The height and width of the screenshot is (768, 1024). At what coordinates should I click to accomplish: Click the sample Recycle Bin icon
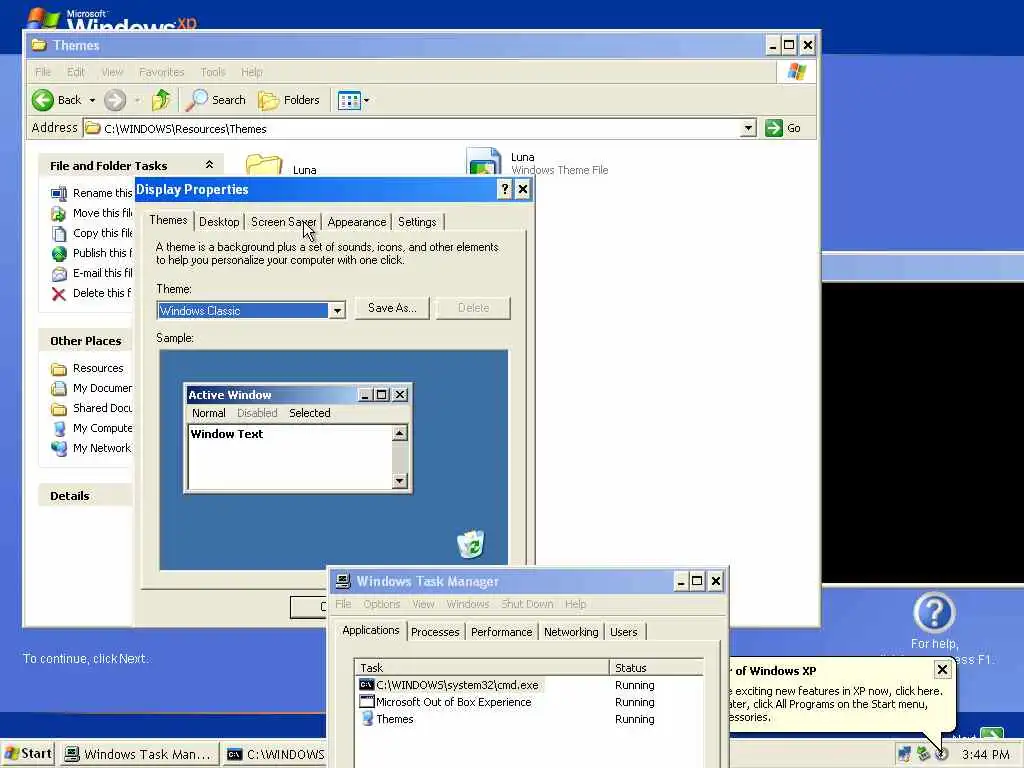click(470, 544)
